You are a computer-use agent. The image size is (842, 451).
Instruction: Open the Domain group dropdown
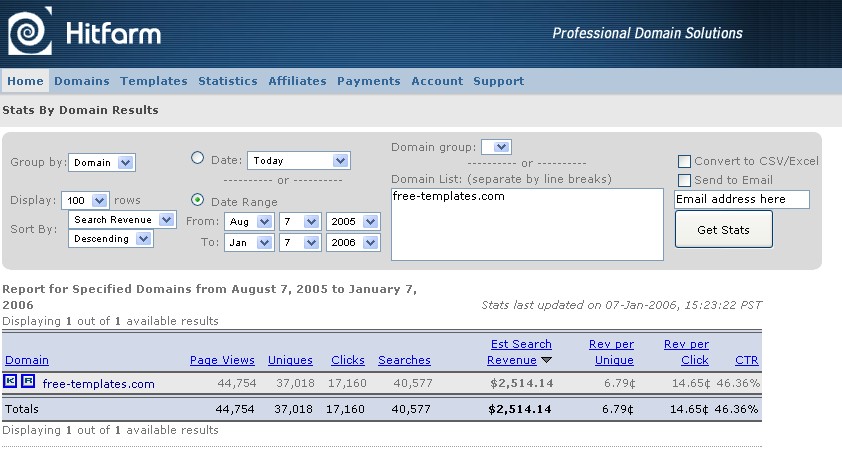click(496, 147)
